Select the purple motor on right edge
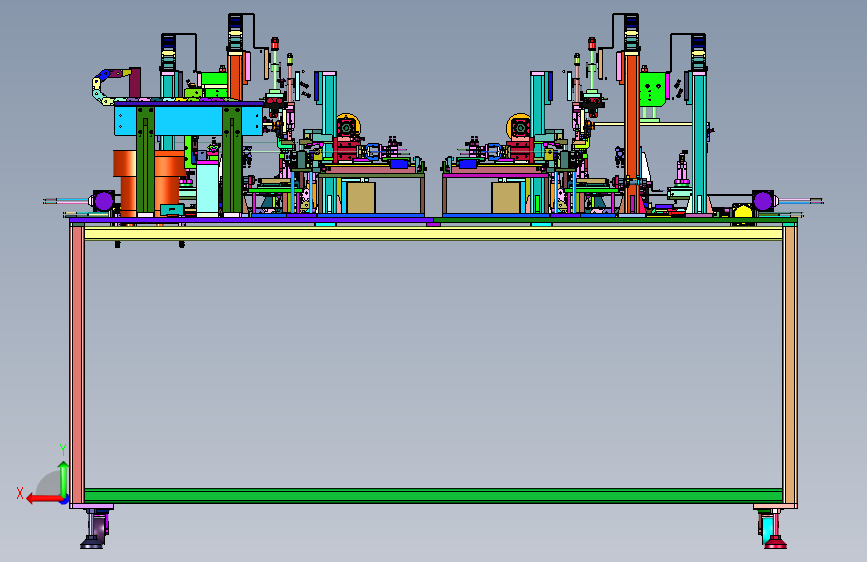This screenshot has width=867, height=562. point(763,201)
